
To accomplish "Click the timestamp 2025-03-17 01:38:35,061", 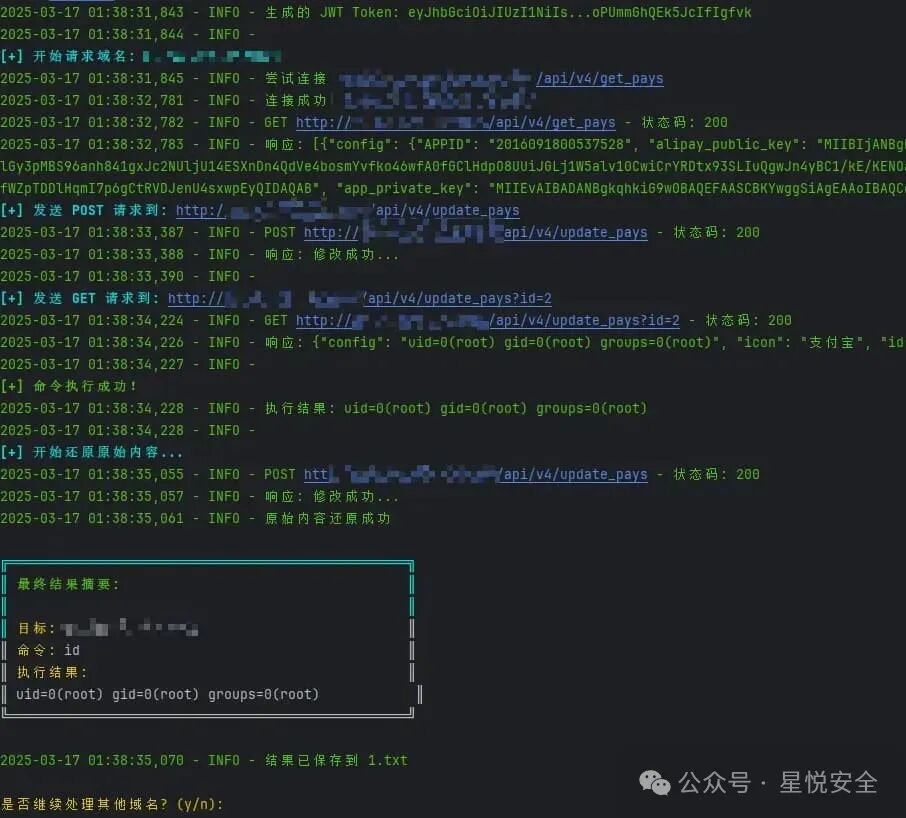I will tap(92, 519).
